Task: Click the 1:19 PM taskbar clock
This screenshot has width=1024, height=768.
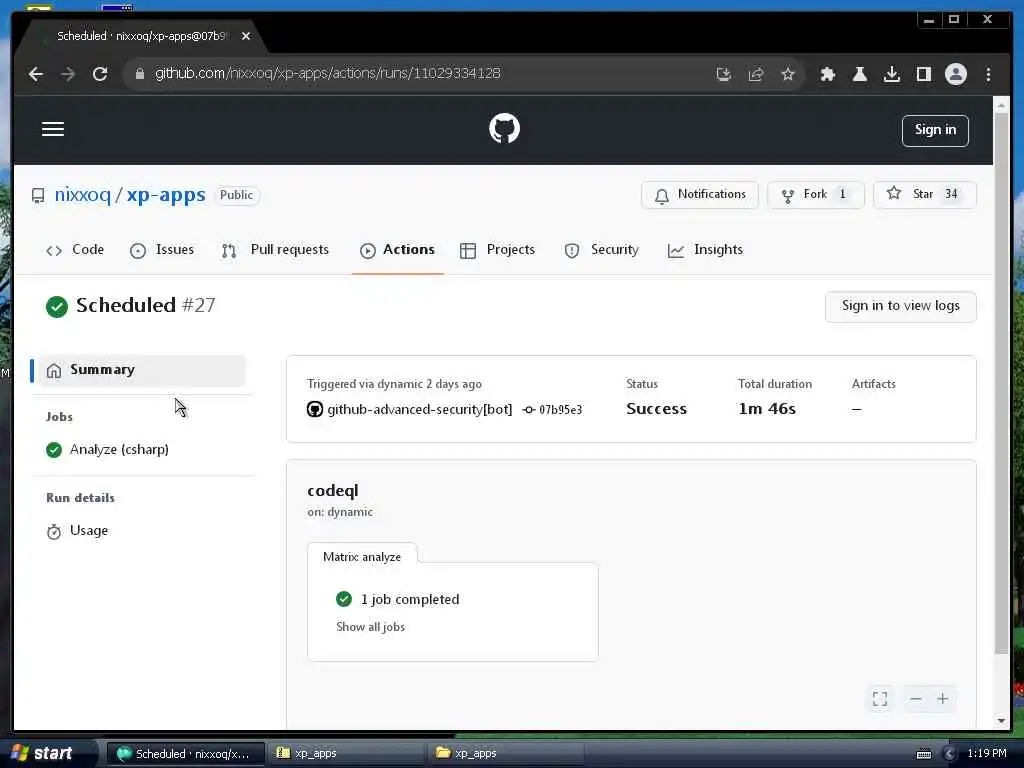Action: point(987,754)
